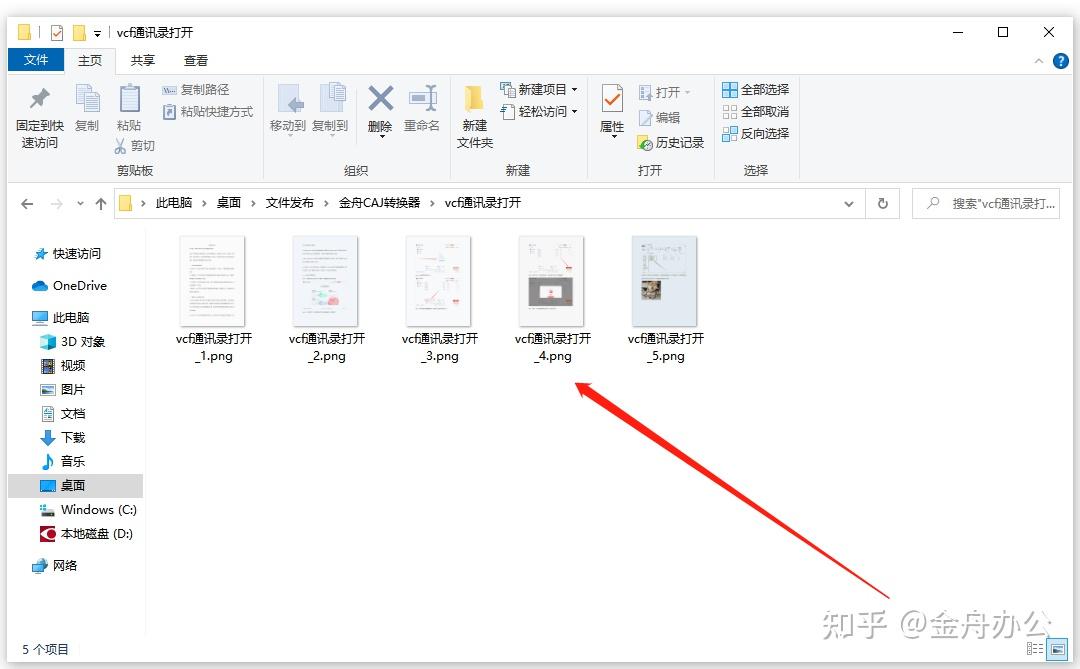Select file vcf通讯录打开_1.png thumbnail
The width and height of the screenshot is (1080, 669).
(x=213, y=281)
